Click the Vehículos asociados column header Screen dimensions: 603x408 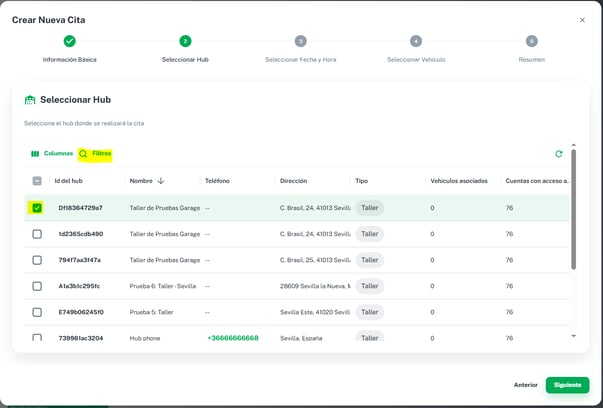point(459,181)
